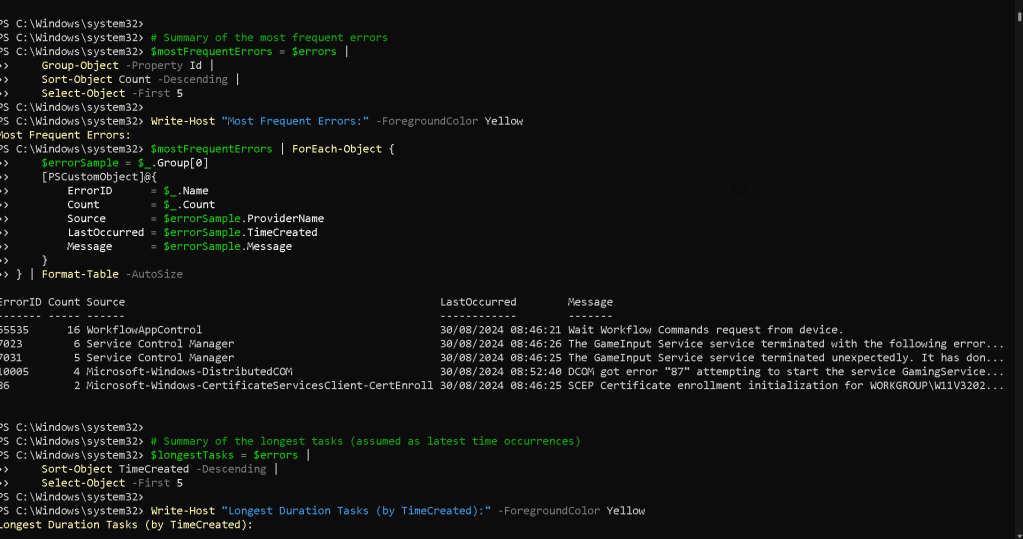1023x539 pixels.
Task: Click the "$longestTasks" variable
Action: pos(192,455)
